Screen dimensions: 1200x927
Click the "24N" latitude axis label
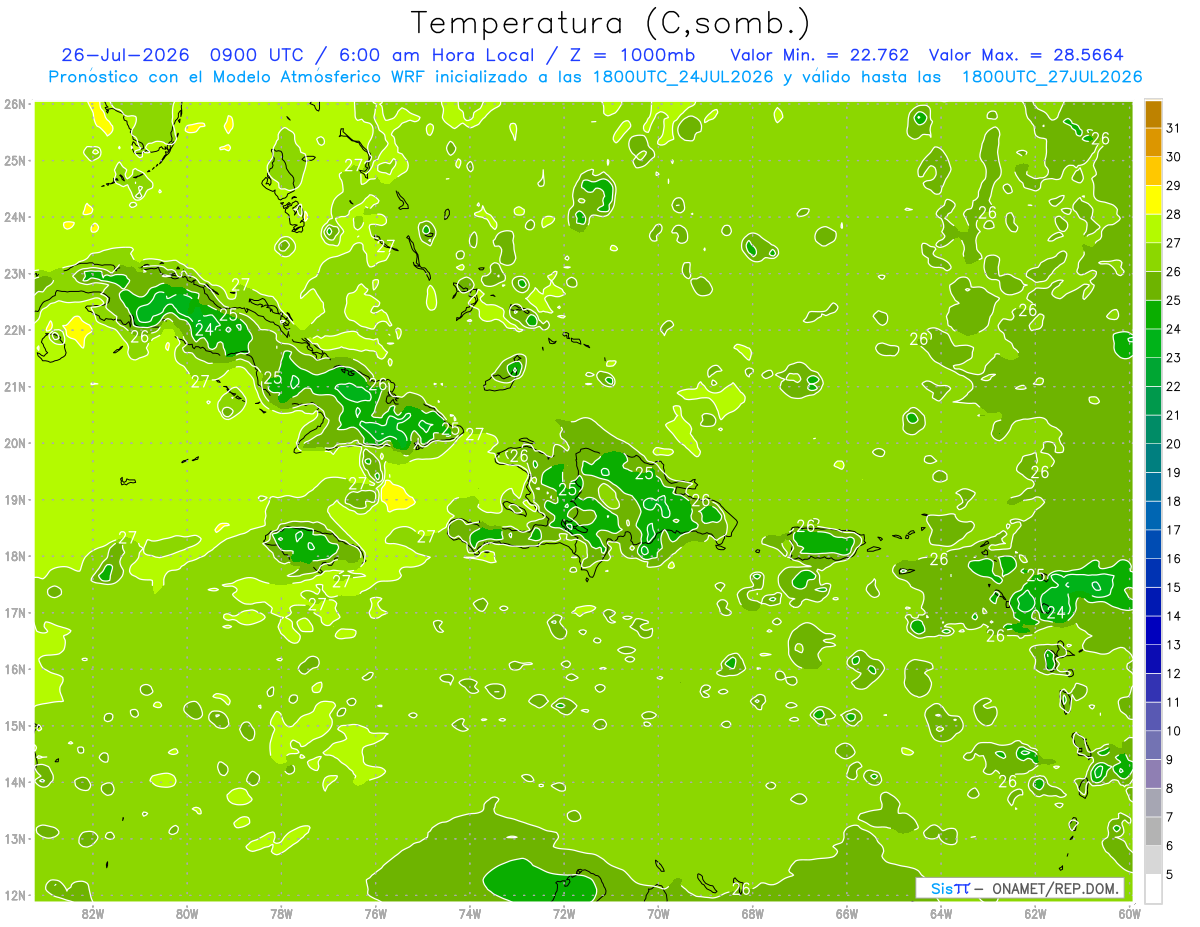pyautogui.click(x=15, y=217)
